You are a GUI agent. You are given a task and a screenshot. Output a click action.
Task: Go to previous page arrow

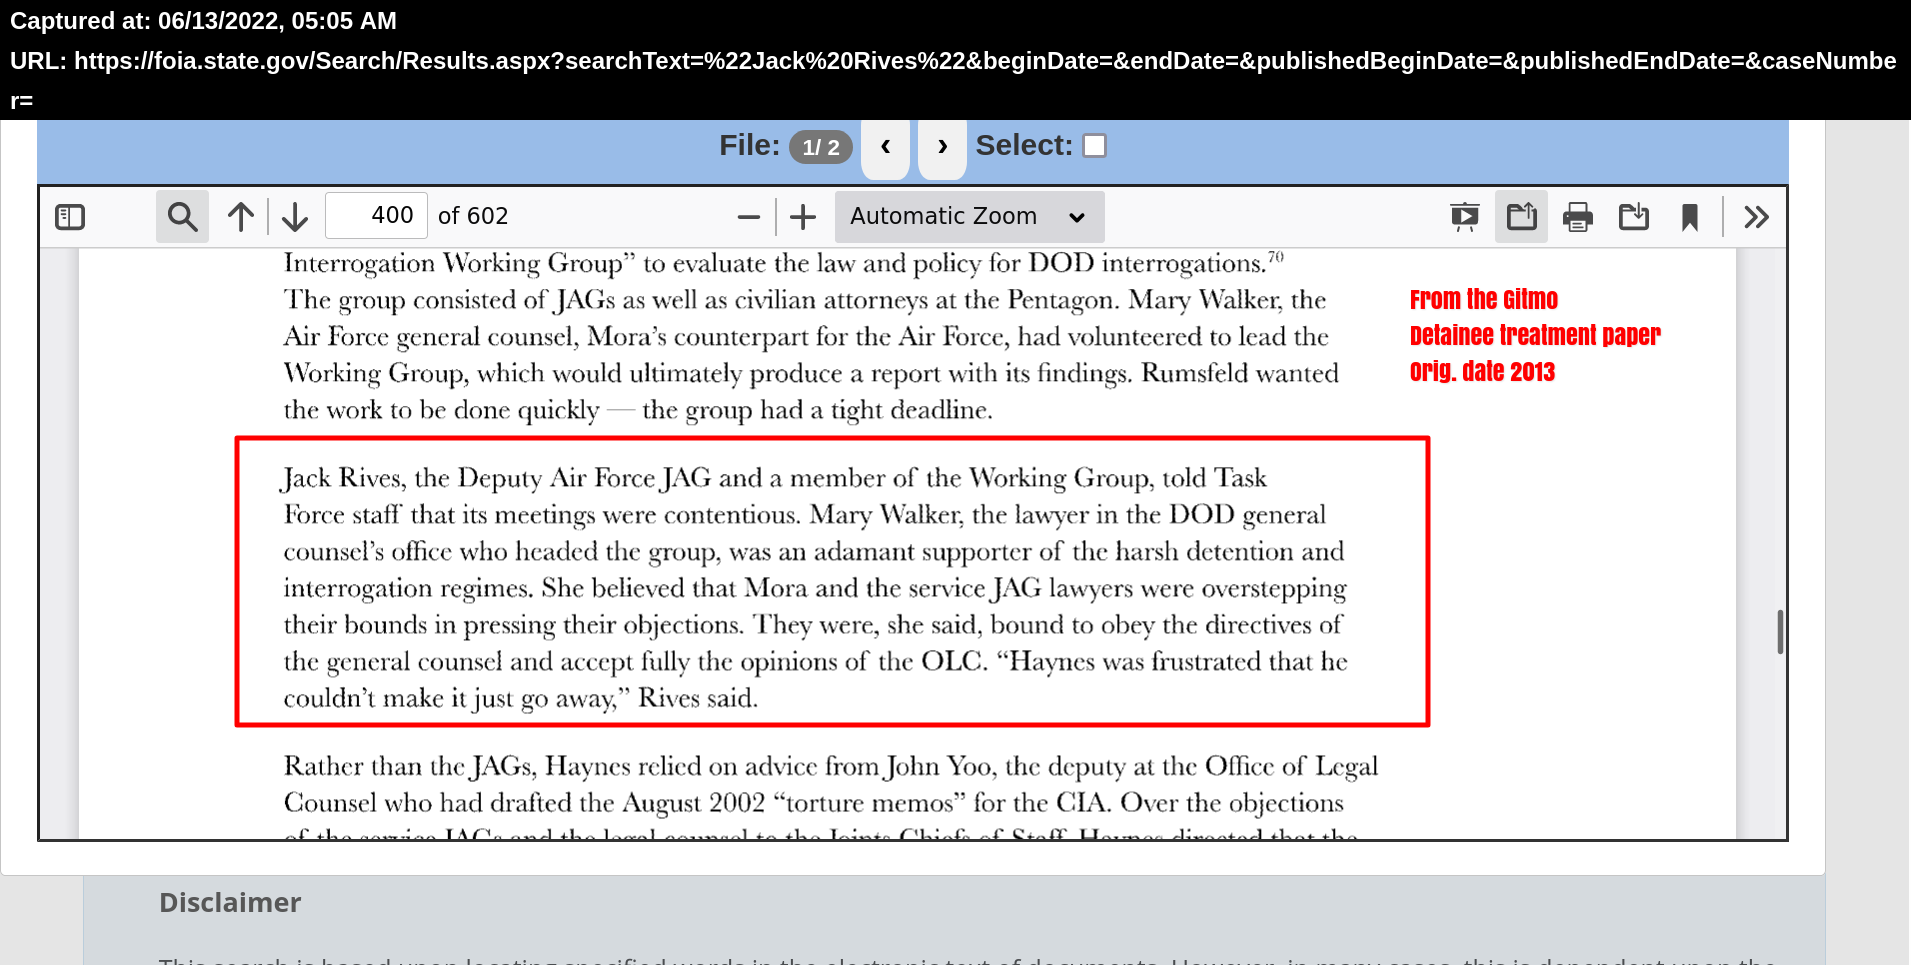pyautogui.click(x=241, y=217)
